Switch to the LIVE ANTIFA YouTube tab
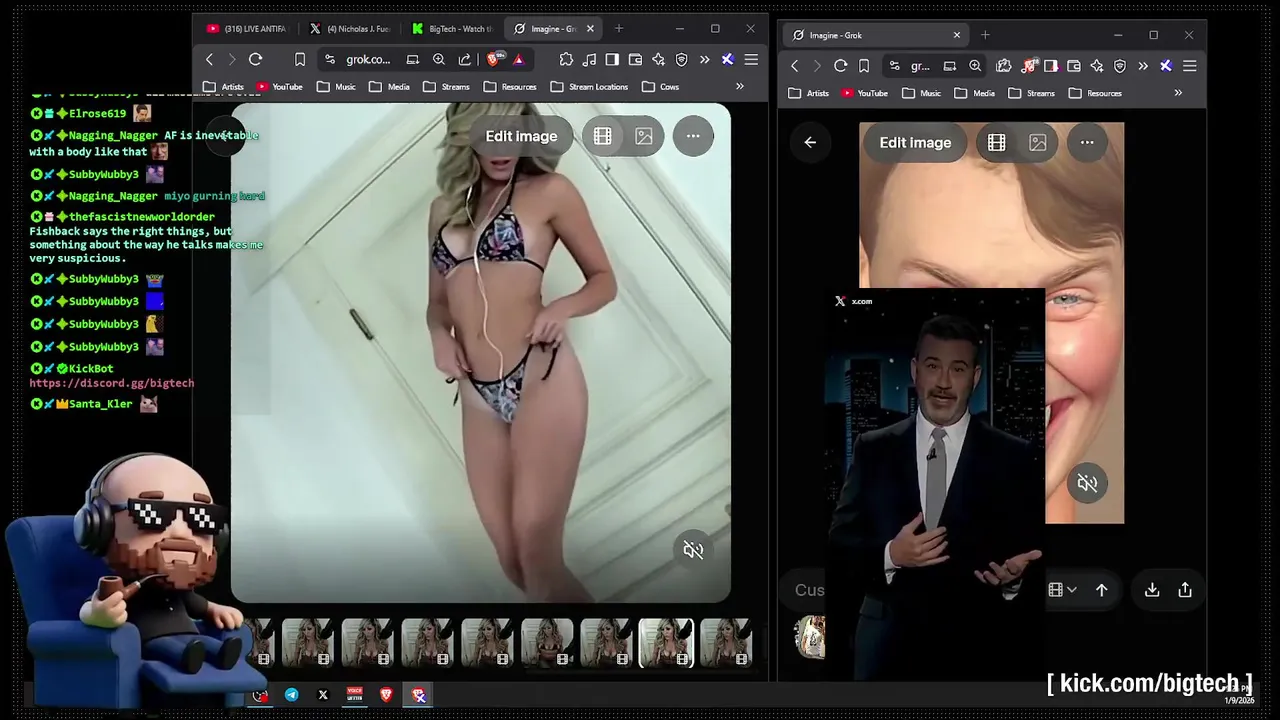Viewport: 1280px width, 720px height. click(x=247, y=29)
